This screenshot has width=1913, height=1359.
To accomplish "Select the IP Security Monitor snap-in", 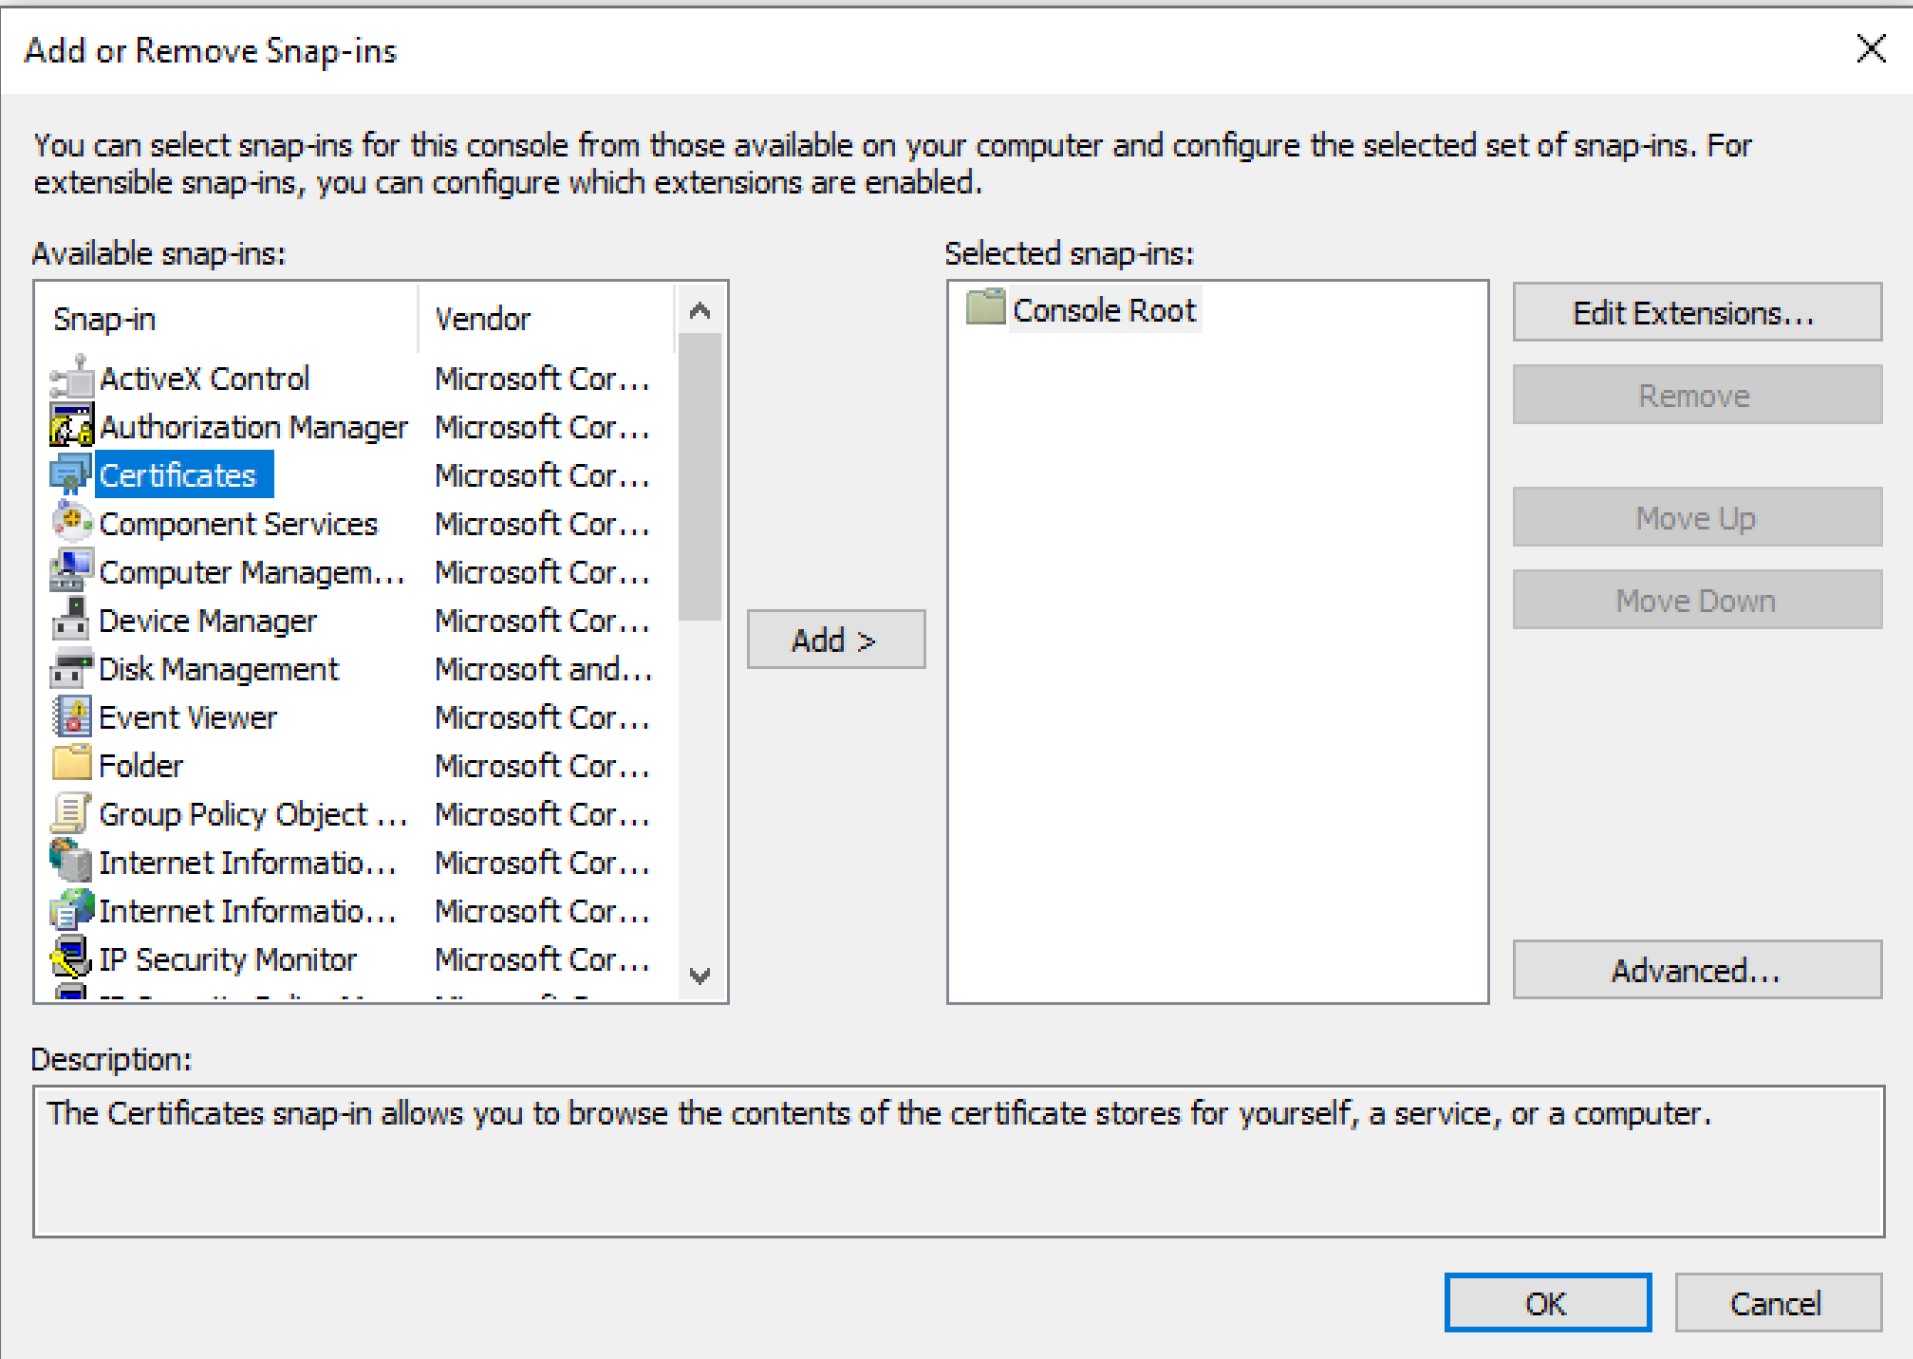I will tap(228, 959).
